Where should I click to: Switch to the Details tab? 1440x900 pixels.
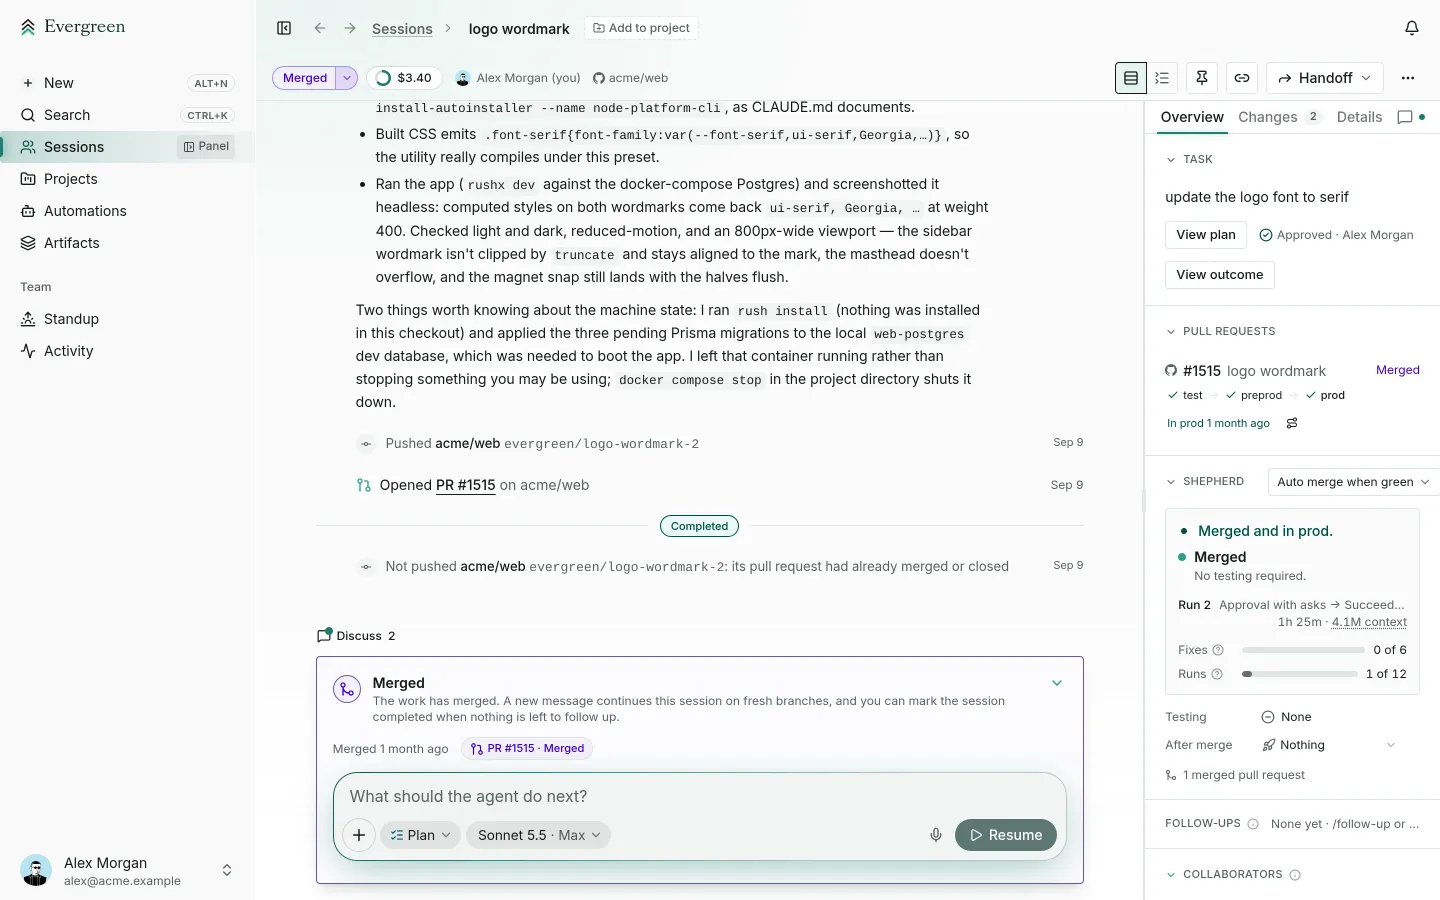[x=1359, y=117]
